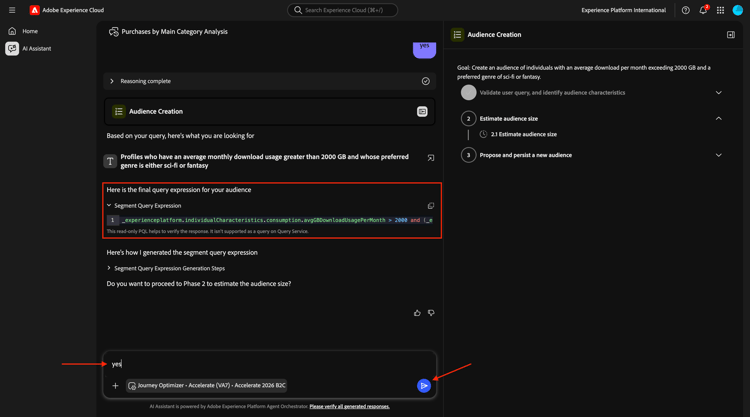Open the notifications bell
The image size is (750, 417).
[703, 10]
